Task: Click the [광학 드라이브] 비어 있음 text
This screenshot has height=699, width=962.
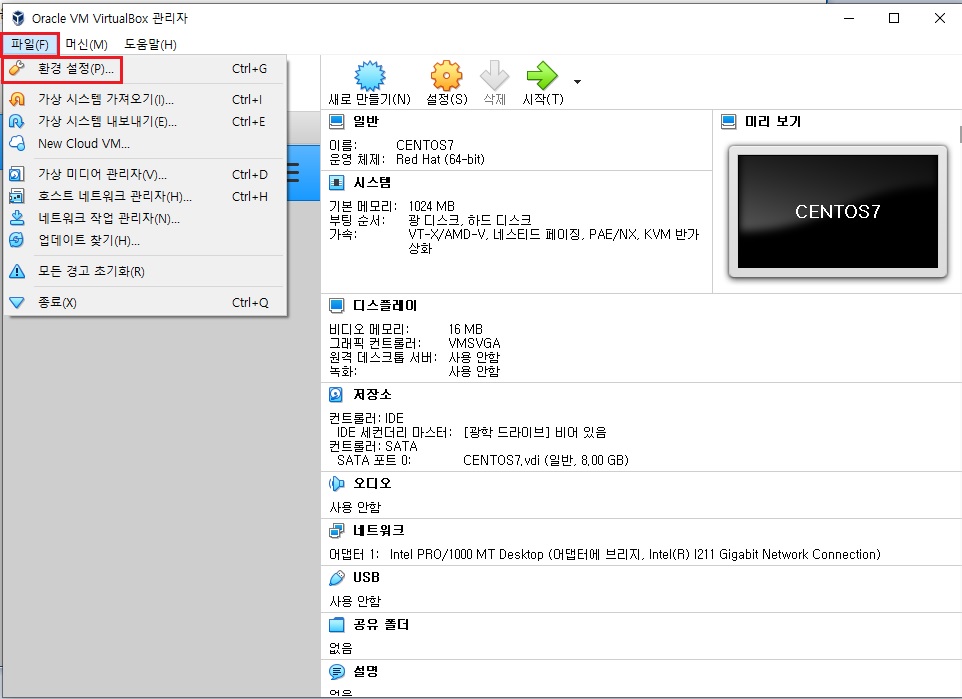Action: [534, 433]
